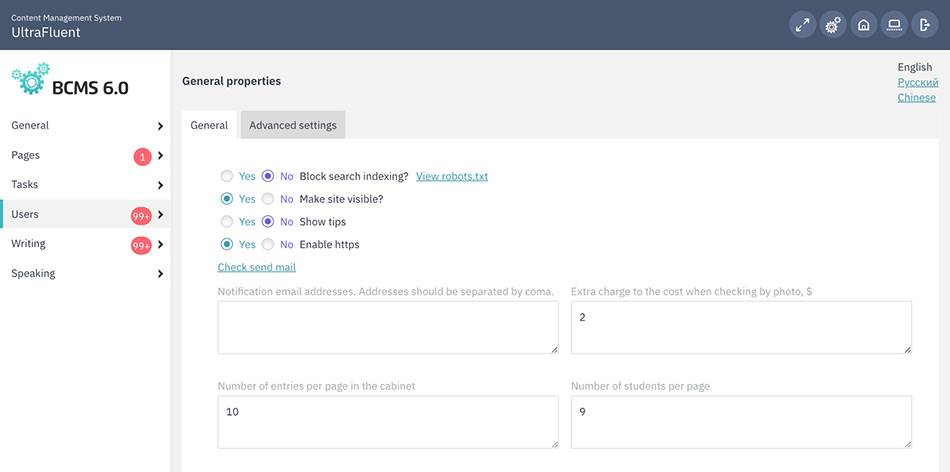Open the Pages sidebar item

(85, 155)
